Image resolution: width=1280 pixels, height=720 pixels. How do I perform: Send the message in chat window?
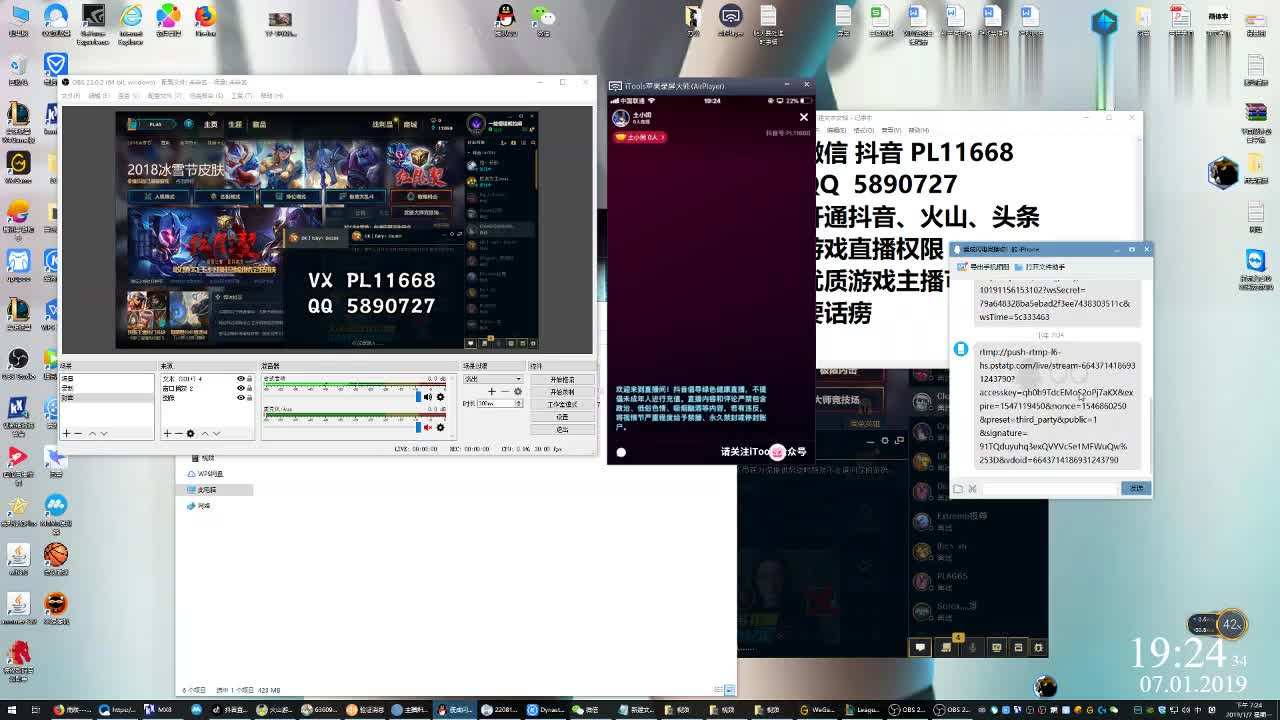pyautogui.click(x=1136, y=488)
